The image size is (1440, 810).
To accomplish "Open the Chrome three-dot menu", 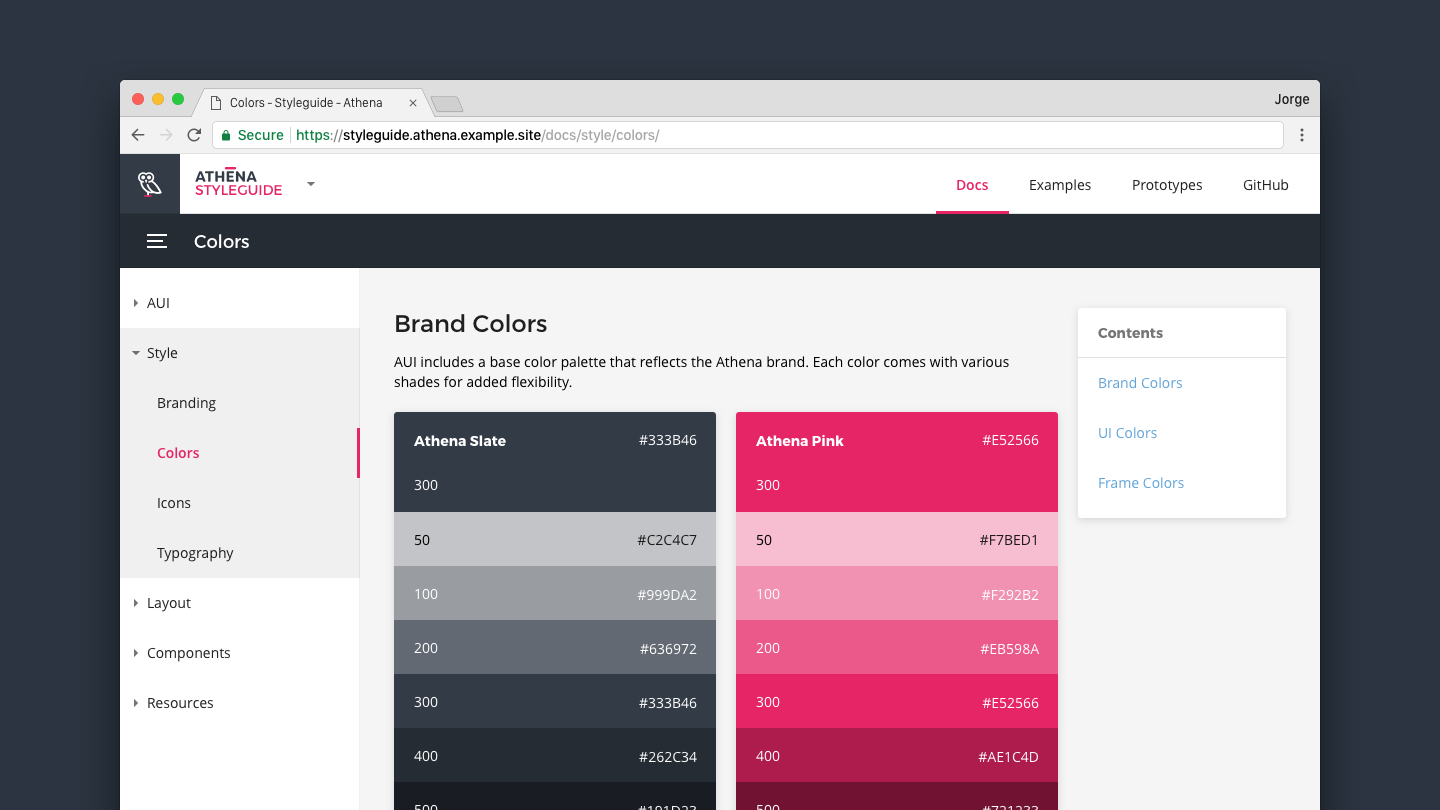I will pos(1301,135).
